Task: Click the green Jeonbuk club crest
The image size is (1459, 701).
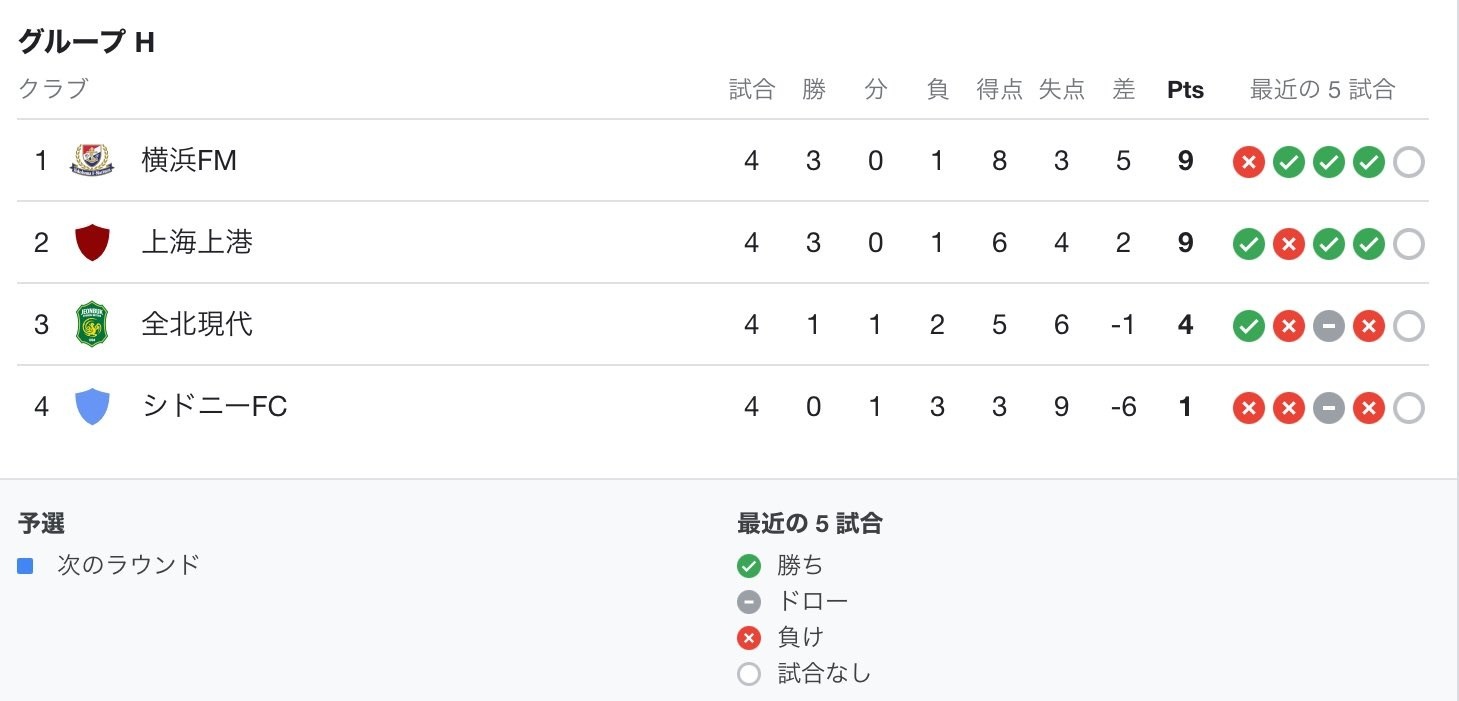Action: click(92, 325)
